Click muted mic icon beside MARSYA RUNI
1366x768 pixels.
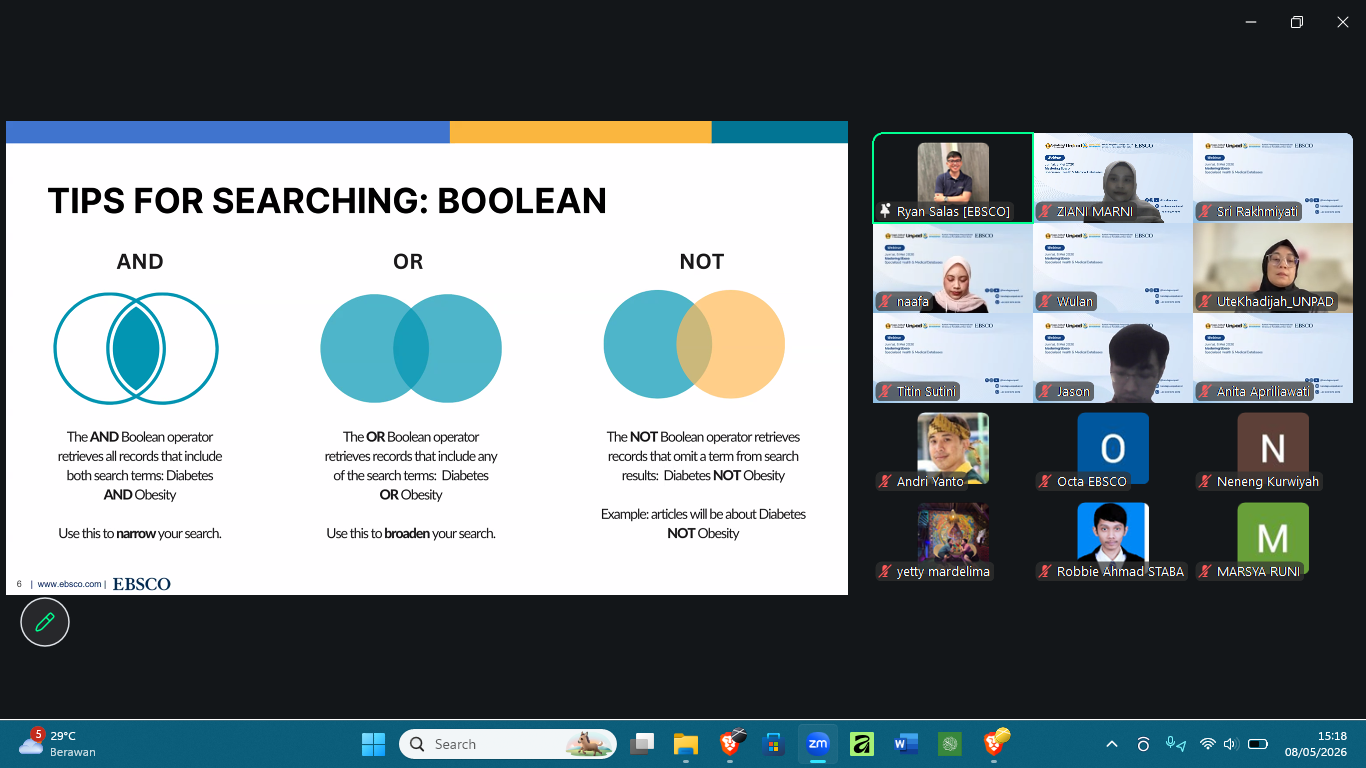[x=1205, y=572]
